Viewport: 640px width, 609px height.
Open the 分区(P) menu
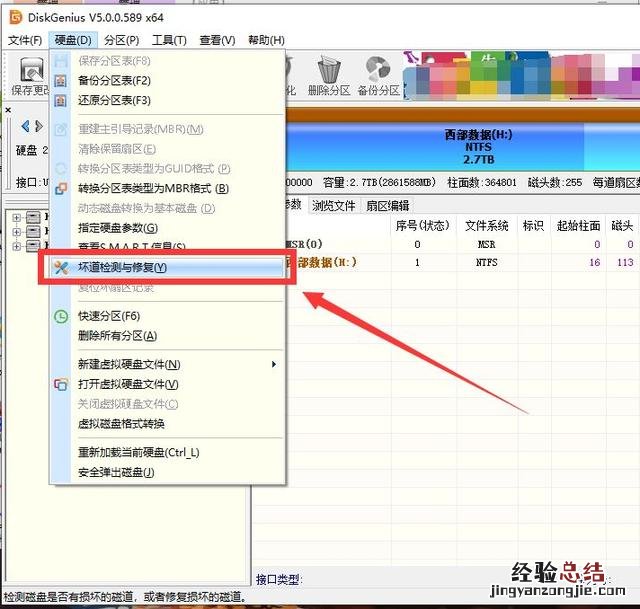click(x=121, y=40)
